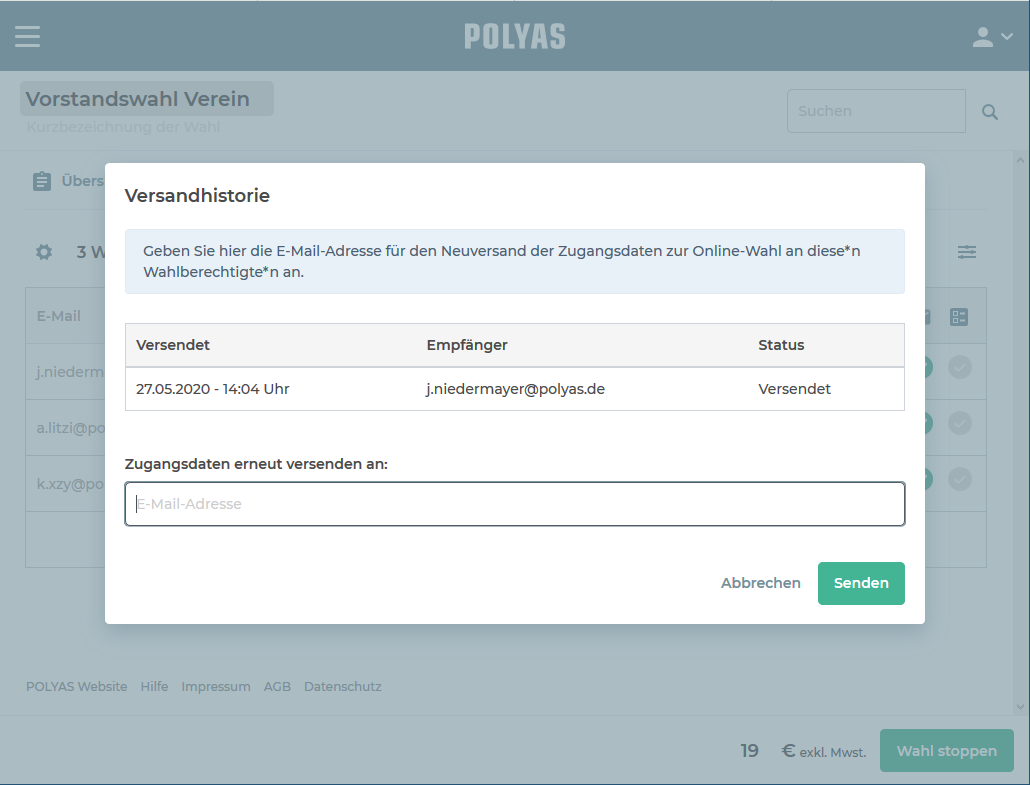The height and width of the screenshot is (785, 1030).
Task: Click the euro currency icon
Action: 788,751
